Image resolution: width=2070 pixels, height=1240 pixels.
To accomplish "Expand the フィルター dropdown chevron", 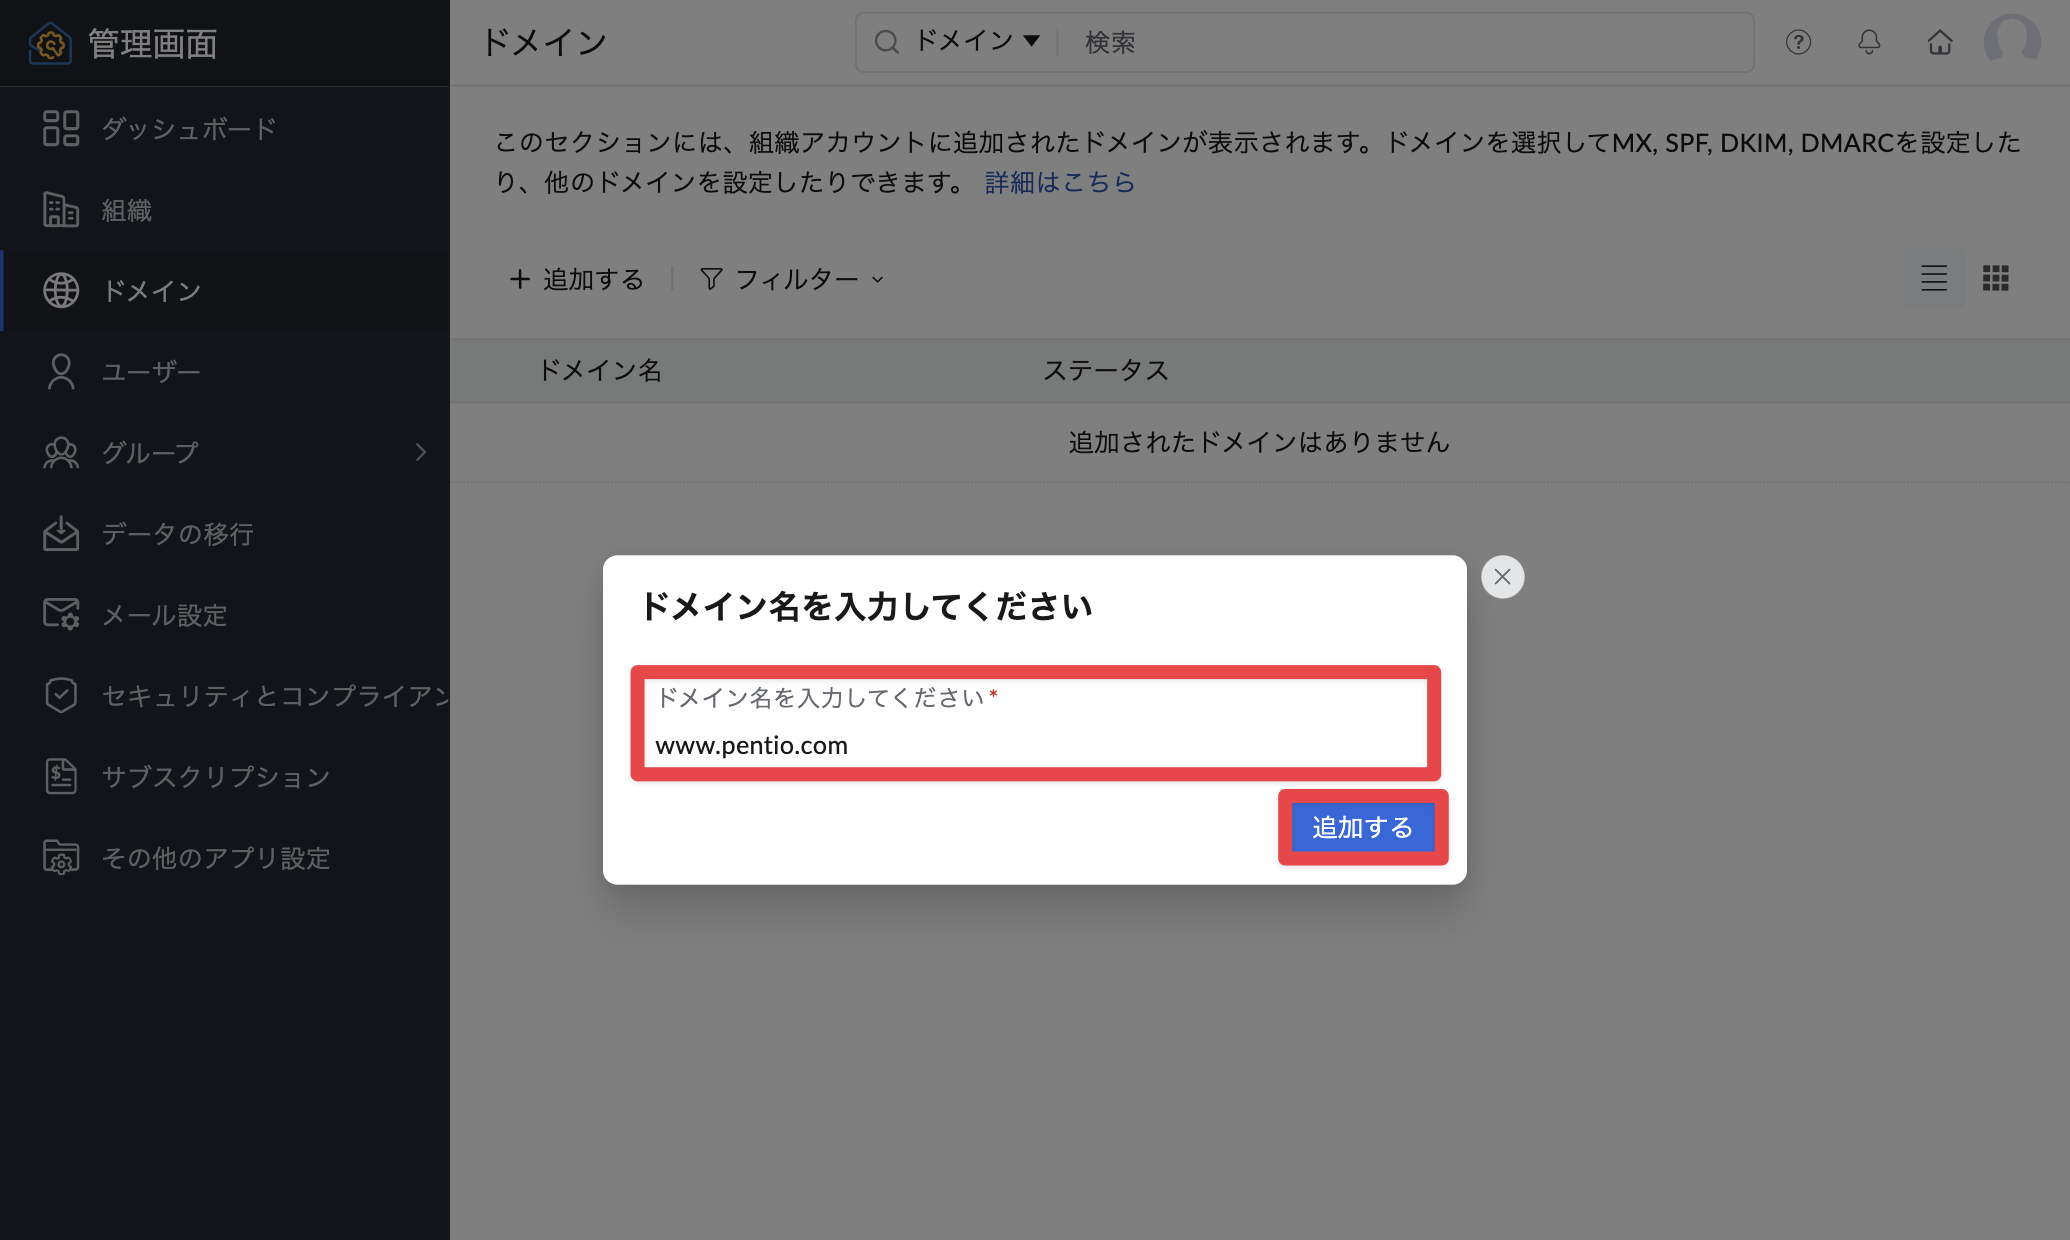I will [878, 280].
